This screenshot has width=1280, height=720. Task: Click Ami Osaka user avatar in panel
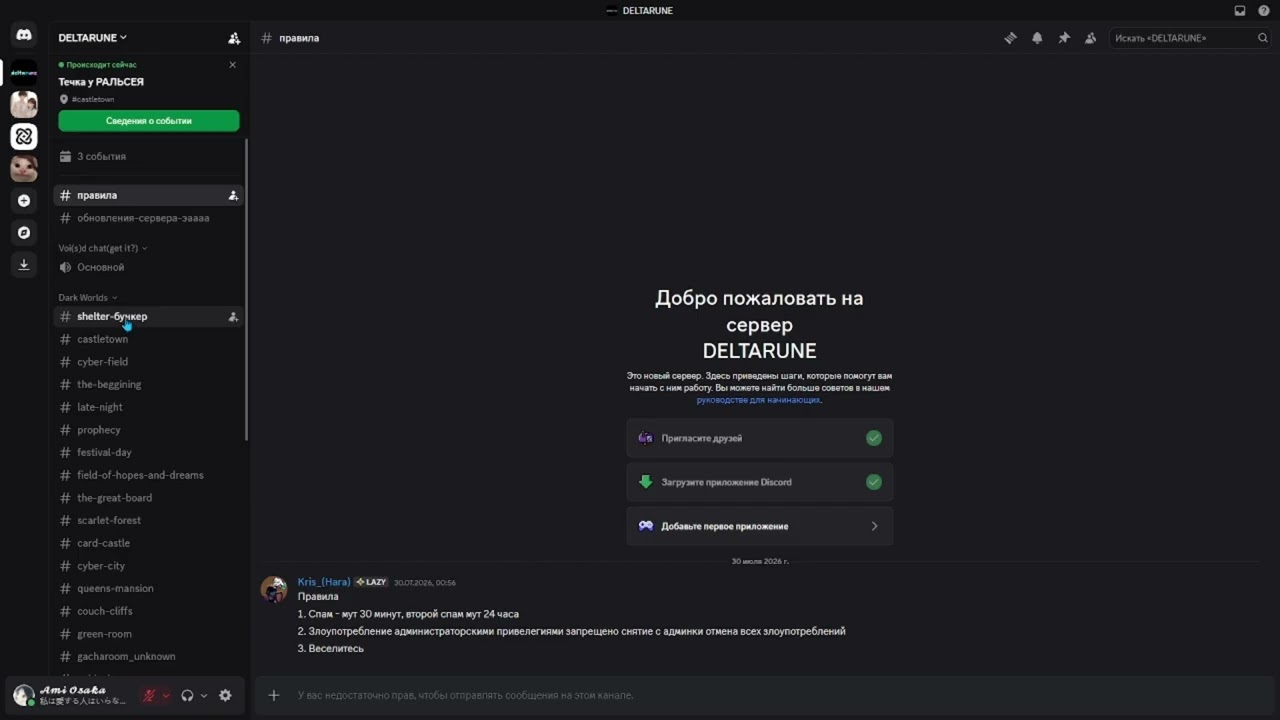coord(24,695)
